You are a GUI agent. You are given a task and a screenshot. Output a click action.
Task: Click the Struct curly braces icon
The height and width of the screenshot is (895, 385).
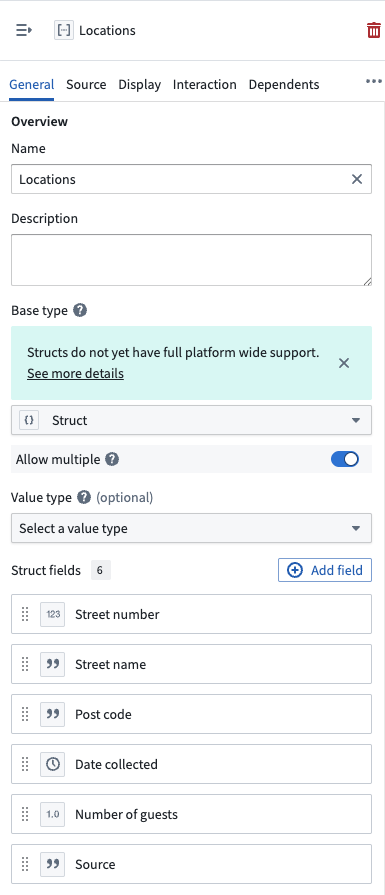[x=30, y=421]
